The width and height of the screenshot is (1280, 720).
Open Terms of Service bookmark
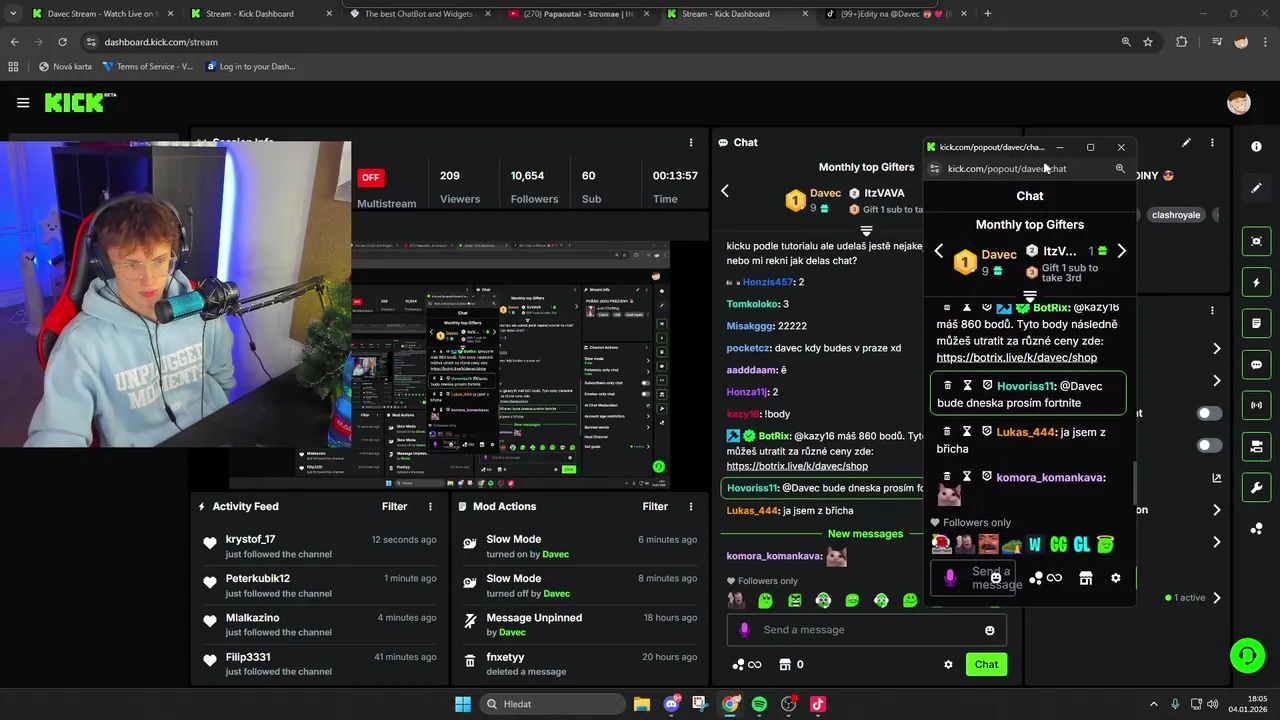click(147, 67)
